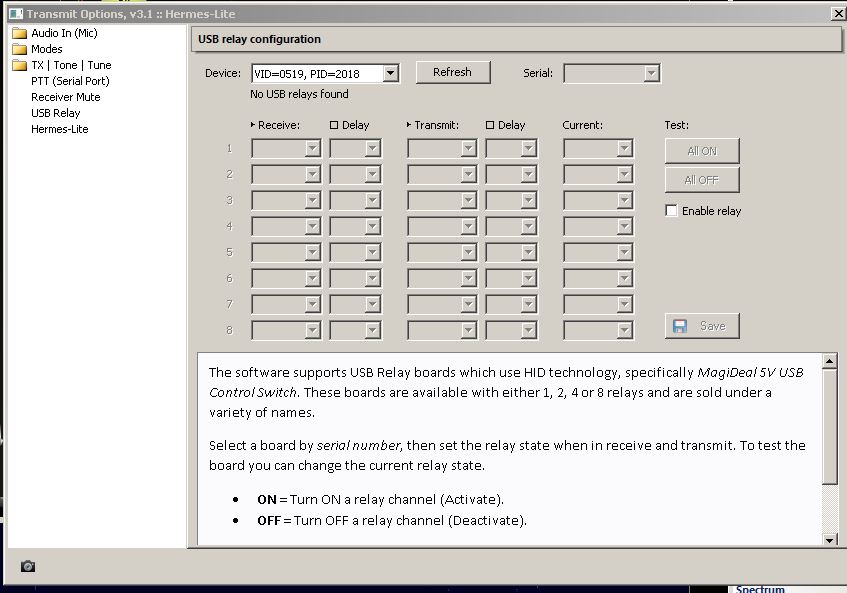Click the Save button with floppy disk icon
This screenshot has height=593, width=847.
click(702, 326)
